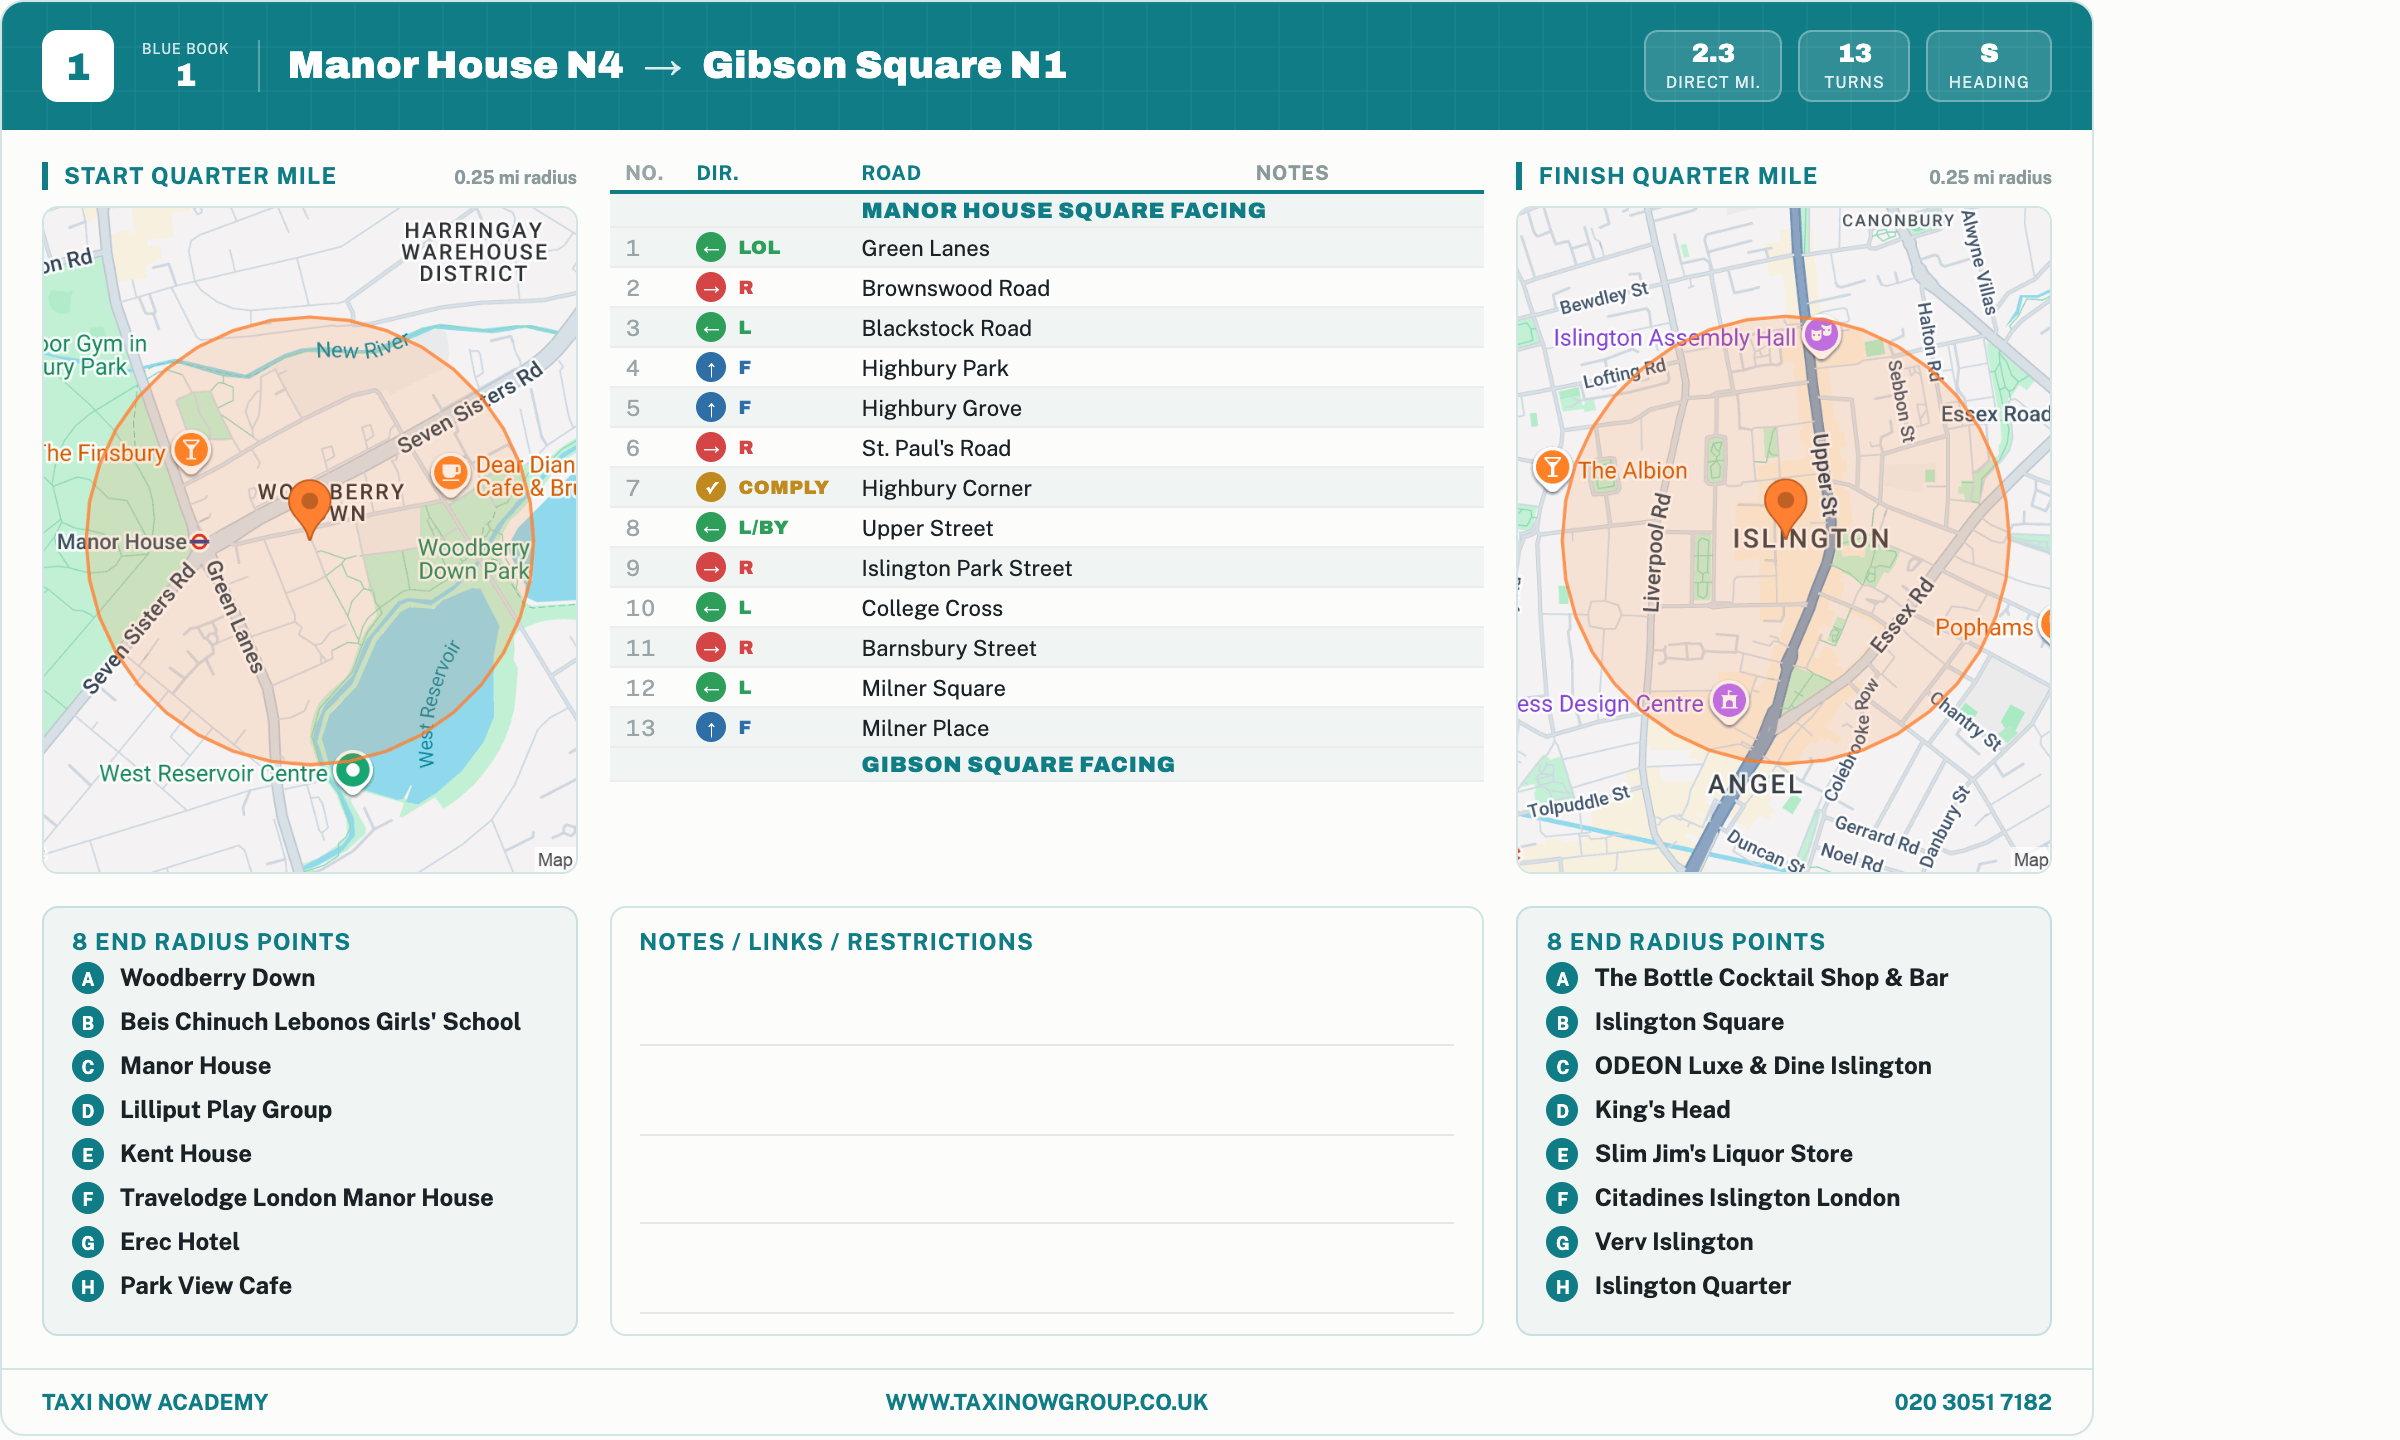The width and height of the screenshot is (2400, 1440).
Task: Click the Start Quarter Mile map thumbnail
Action: click(x=310, y=540)
